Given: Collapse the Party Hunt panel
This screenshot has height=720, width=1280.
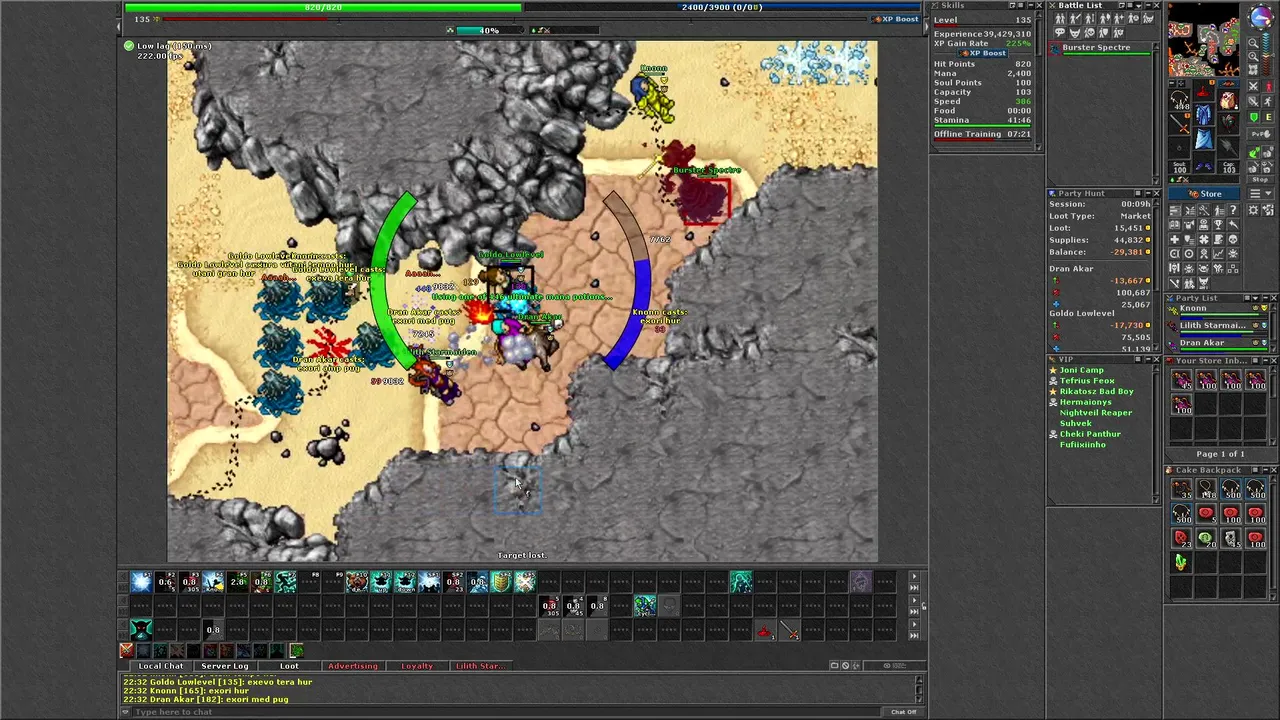Looking at the screenshot, I should click(1148, 193).
